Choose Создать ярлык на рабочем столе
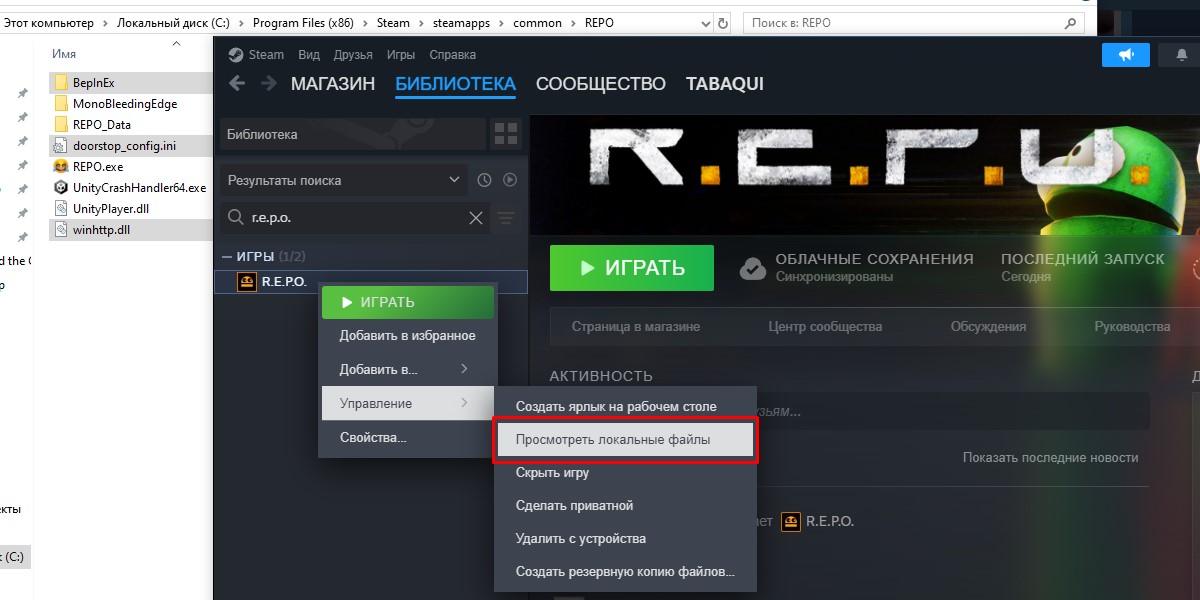The height and width of the screenshot is (600, 1200). coord(625,407)
